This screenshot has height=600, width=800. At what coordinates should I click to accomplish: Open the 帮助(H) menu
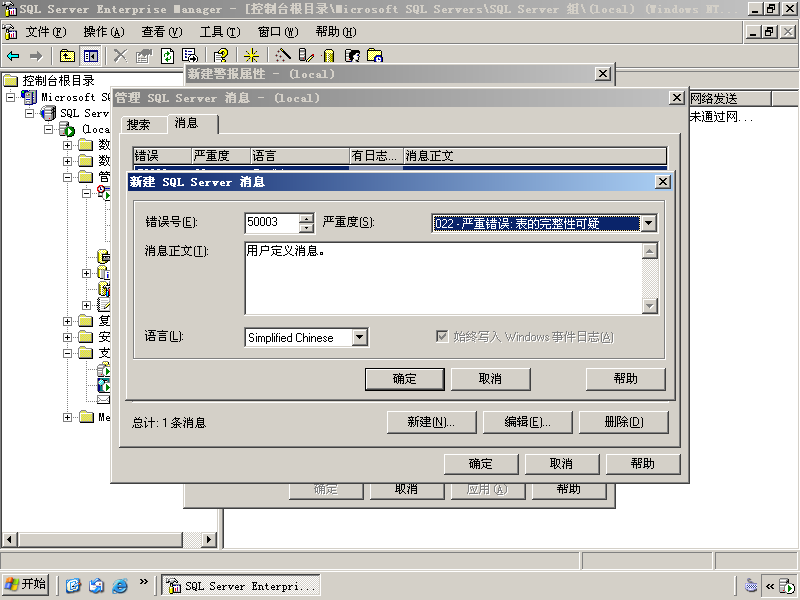336,32
